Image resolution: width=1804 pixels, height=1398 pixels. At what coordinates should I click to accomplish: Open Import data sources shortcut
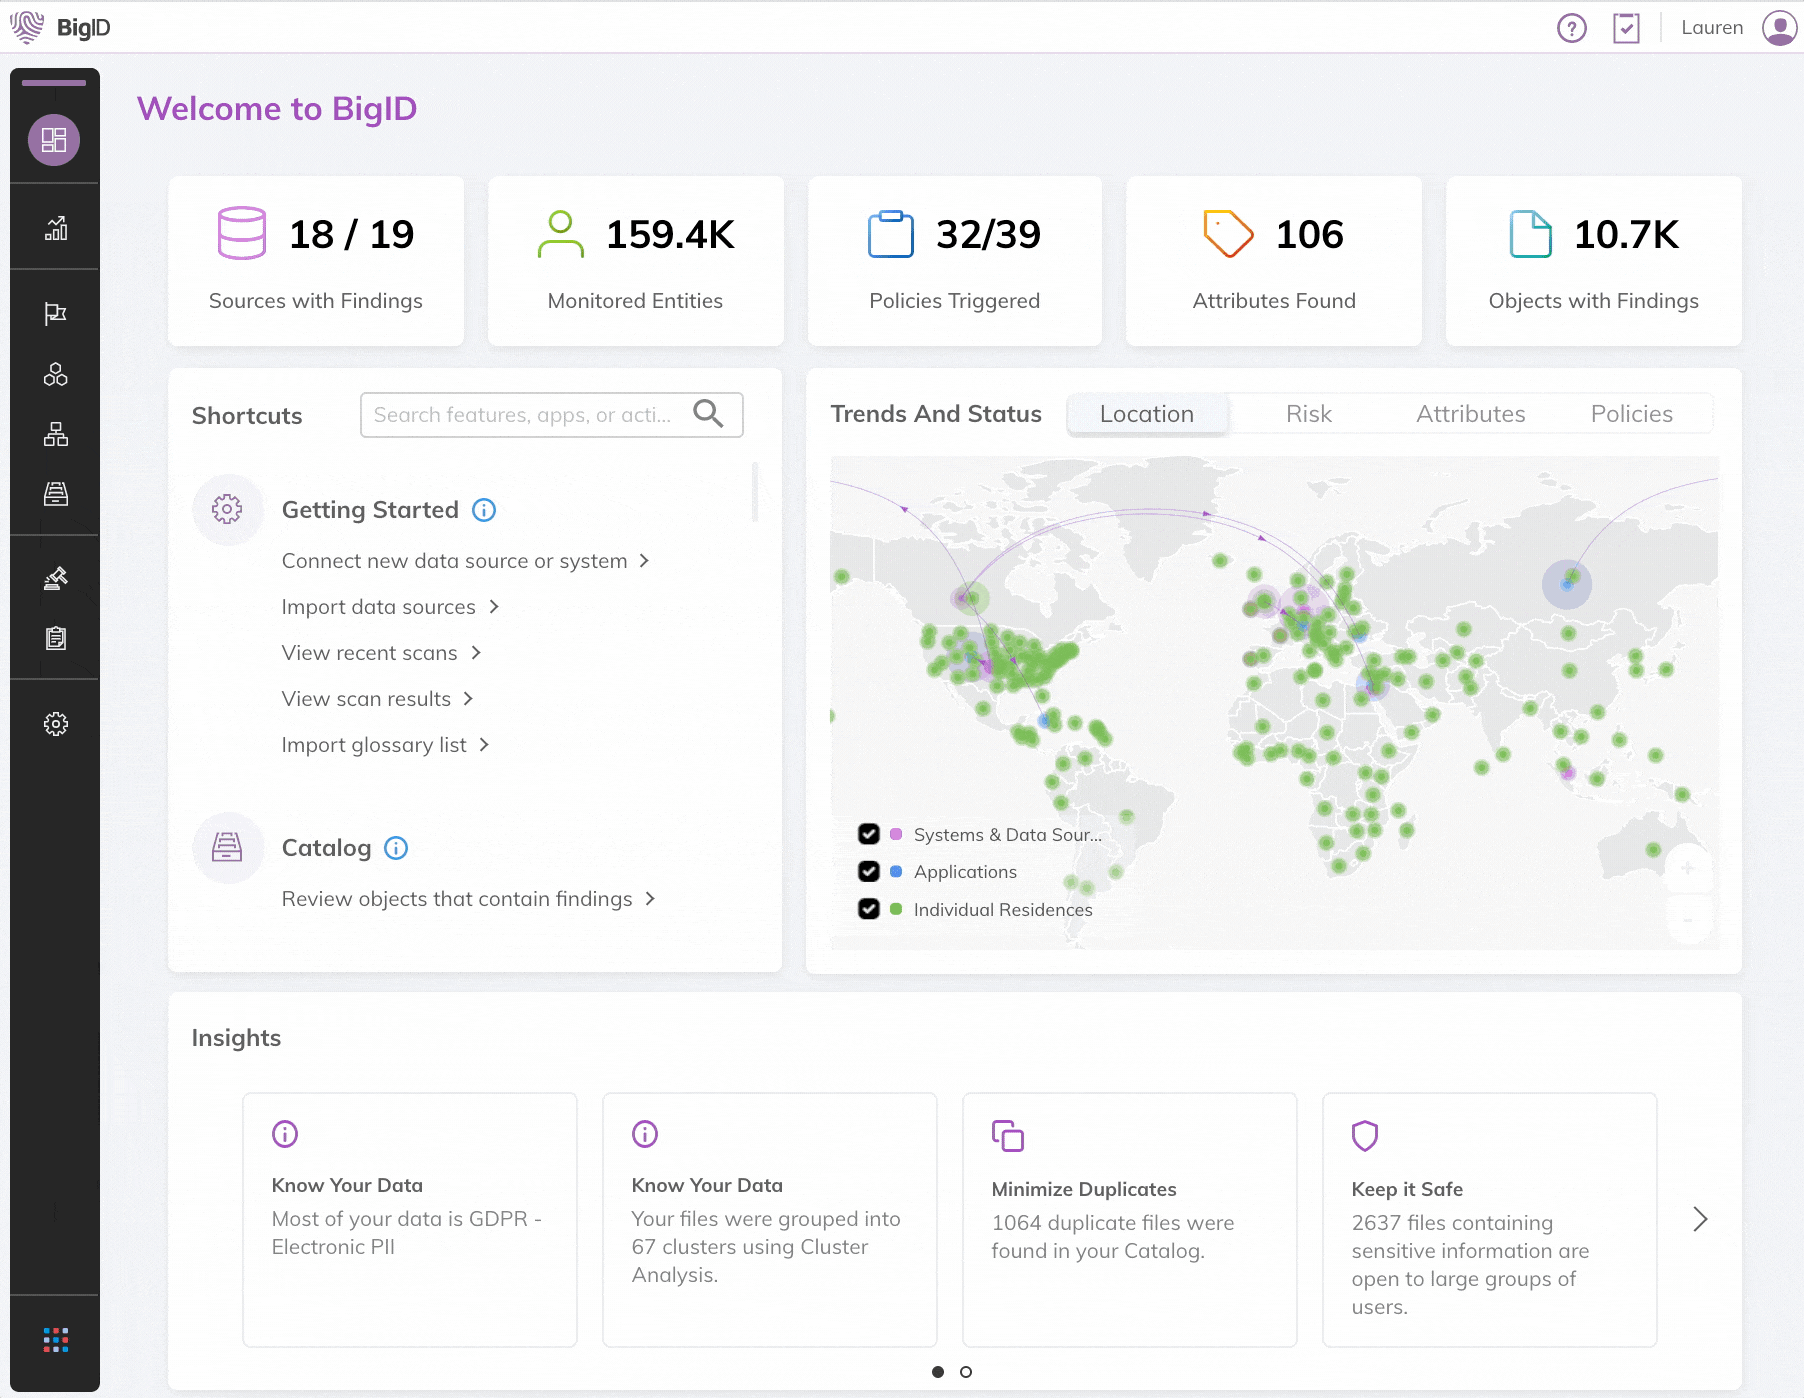(x=390, y=607)
